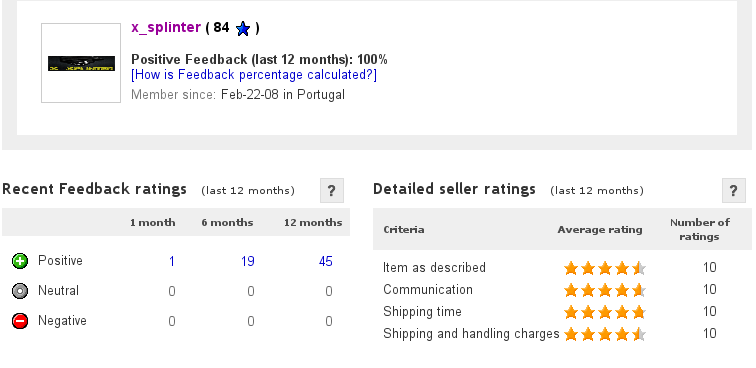This screenshot has height=368, width=756.
Task: Open x_splinter seller avatar image
Action: tap(81, 63)
